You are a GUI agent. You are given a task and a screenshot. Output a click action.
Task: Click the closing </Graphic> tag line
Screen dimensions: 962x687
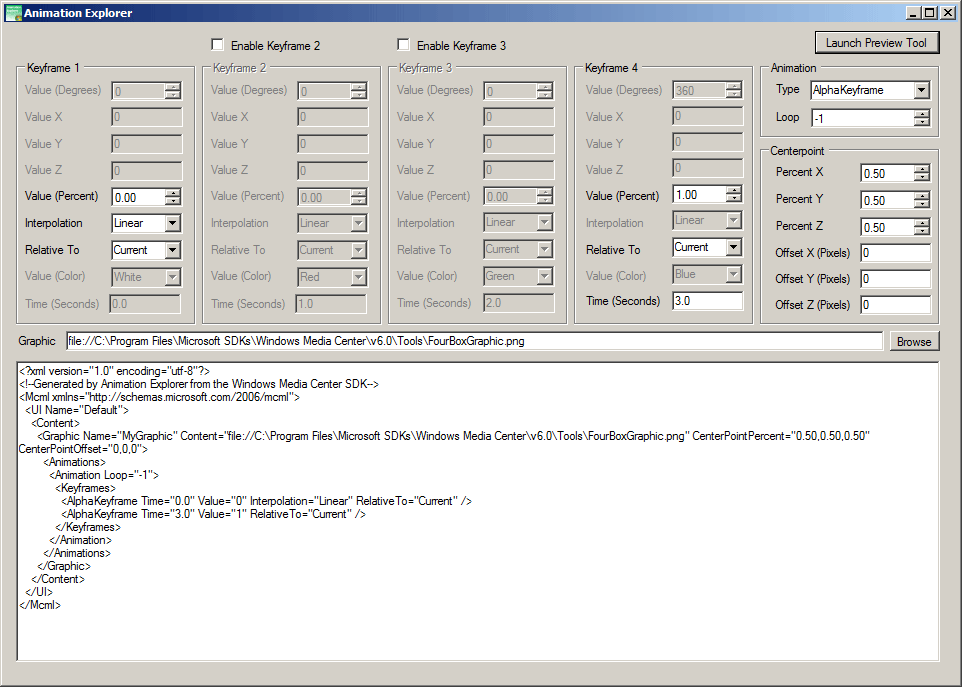pyautogui.click(x=64, y=566)
